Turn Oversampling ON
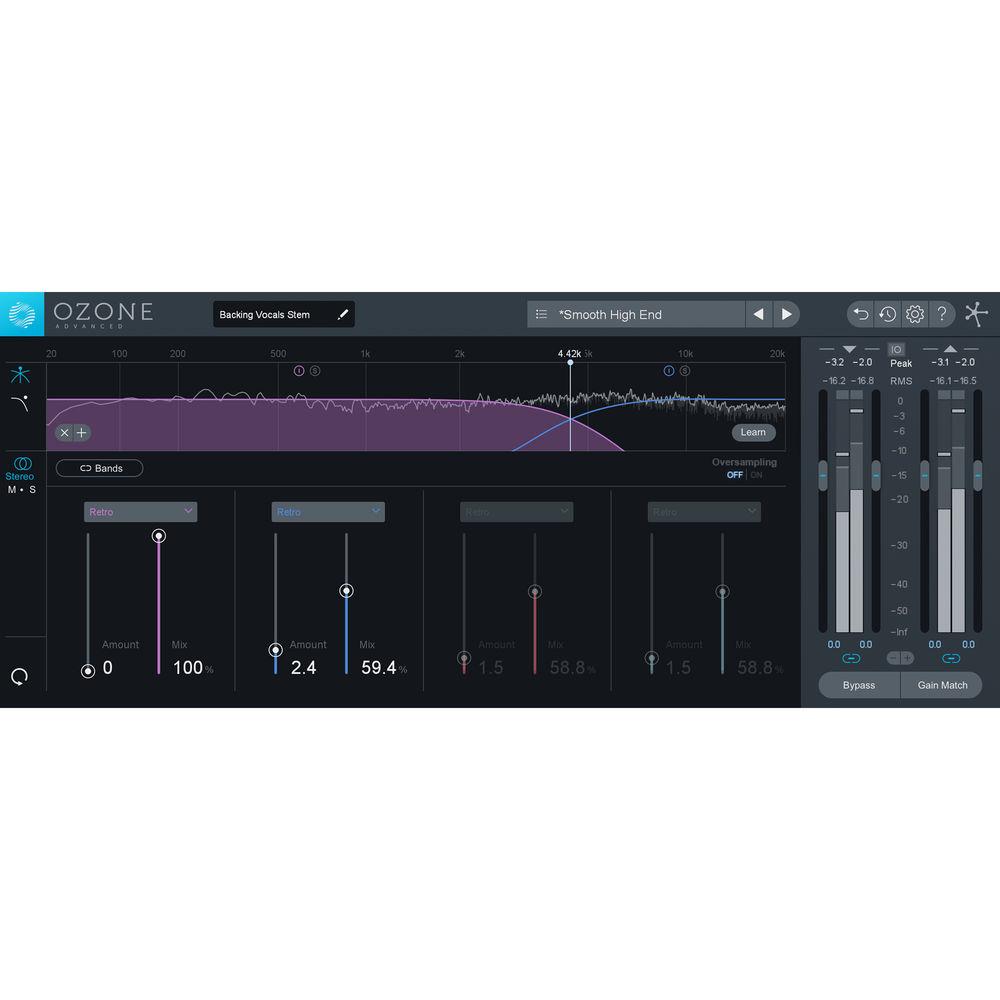Viewport: 1000px width, 1000px height. pos(756,475)
